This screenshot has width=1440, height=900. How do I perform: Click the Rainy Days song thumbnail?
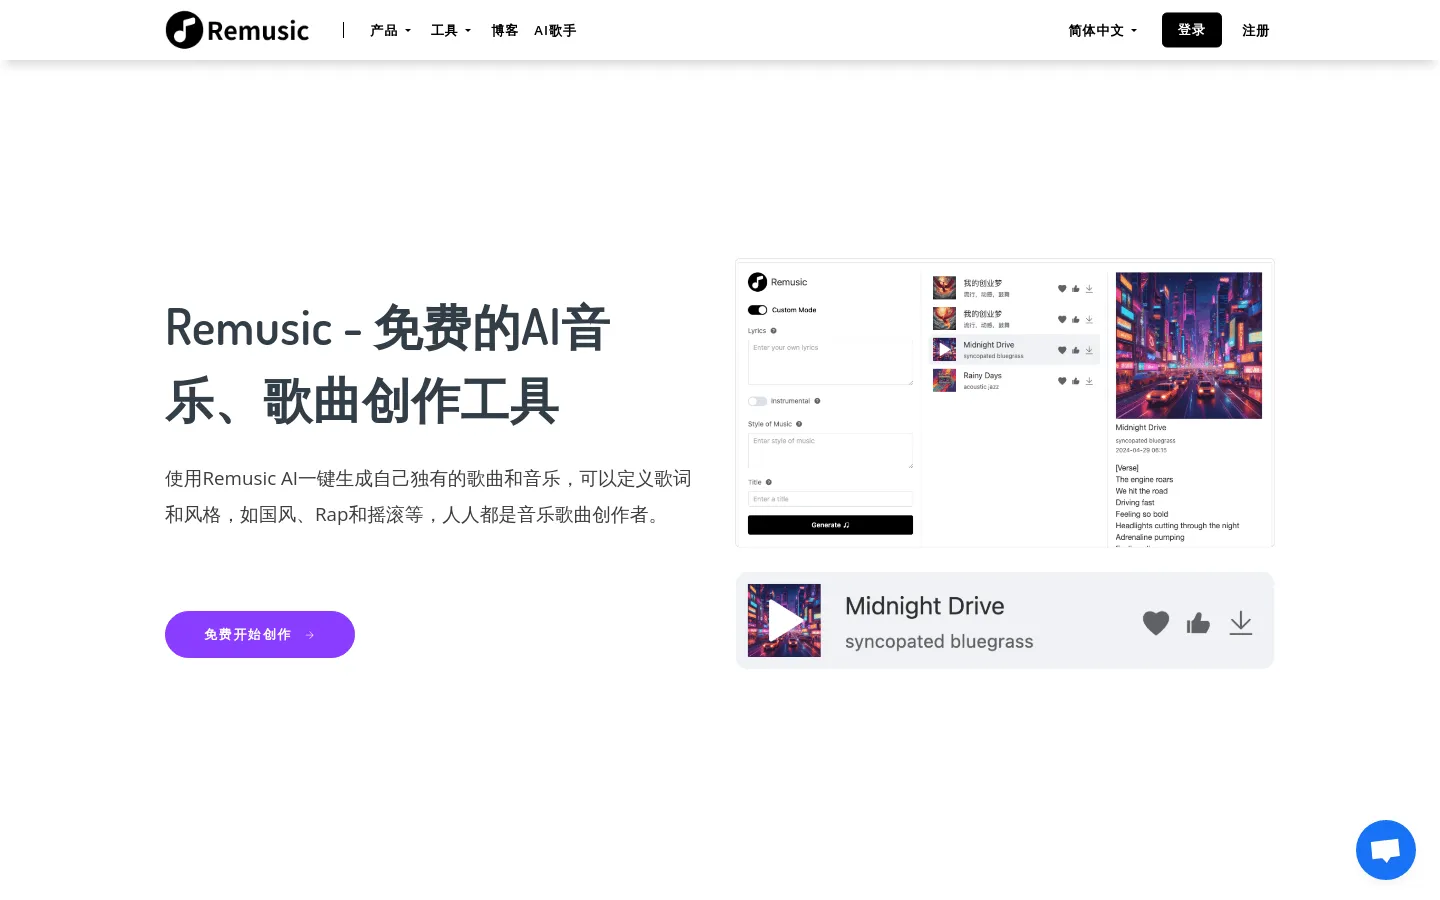[x=944, y=380]
